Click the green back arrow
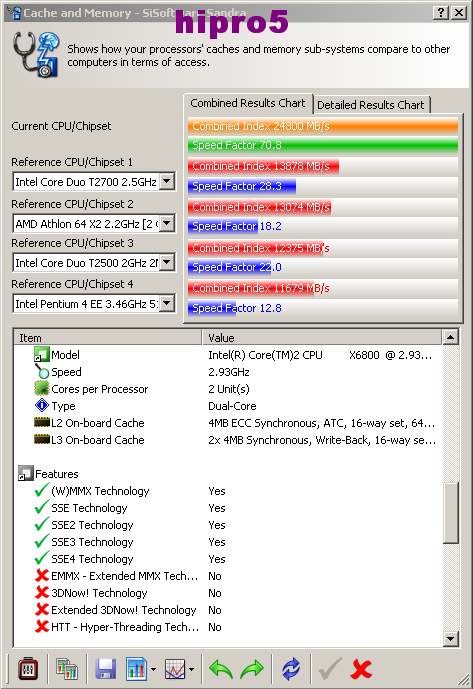Viewport: 473px width, 689px height. click(x=221, y=669)
